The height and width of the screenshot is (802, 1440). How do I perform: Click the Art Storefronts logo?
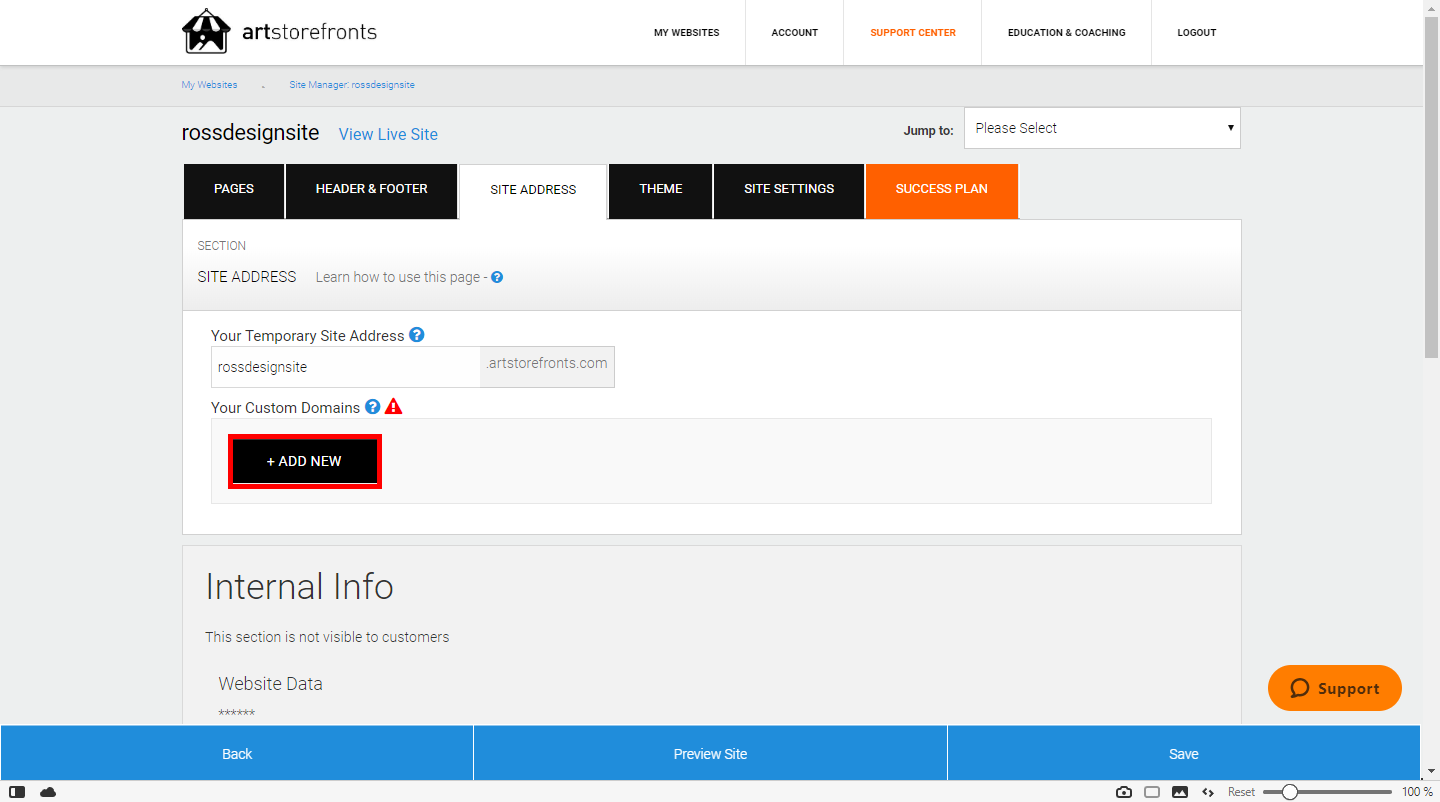tap(280, 32)
